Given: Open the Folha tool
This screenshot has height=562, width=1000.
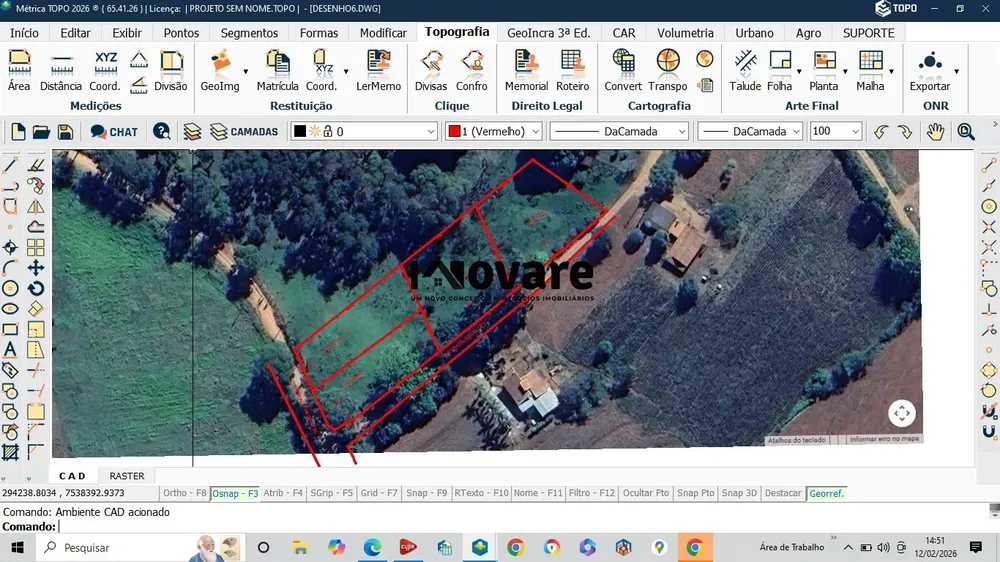Looking at the screenshot, I should [779, 71].
